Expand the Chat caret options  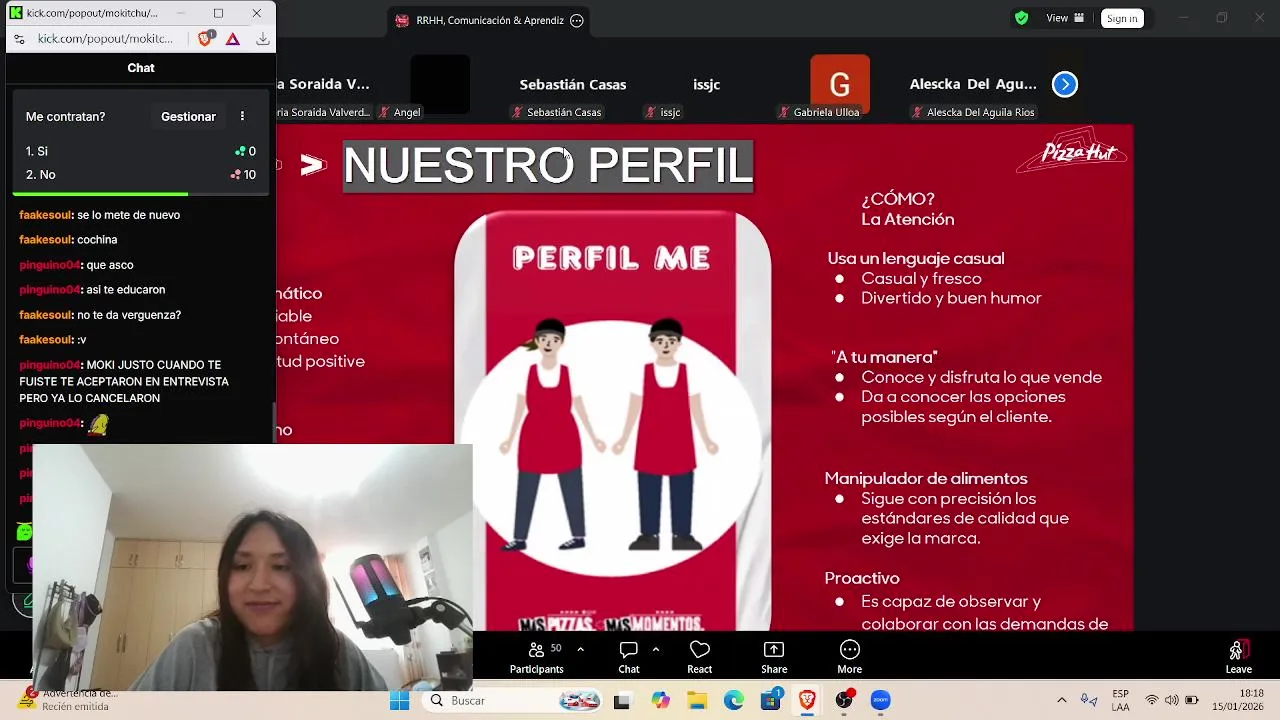coord(655,649)
